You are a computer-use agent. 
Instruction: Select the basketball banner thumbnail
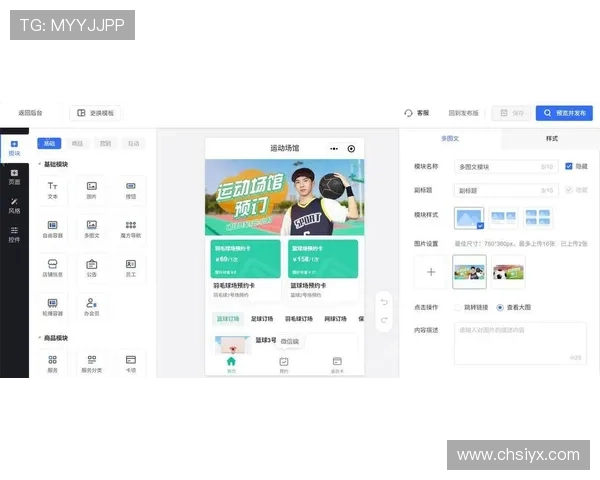click(x=469, y=272)
